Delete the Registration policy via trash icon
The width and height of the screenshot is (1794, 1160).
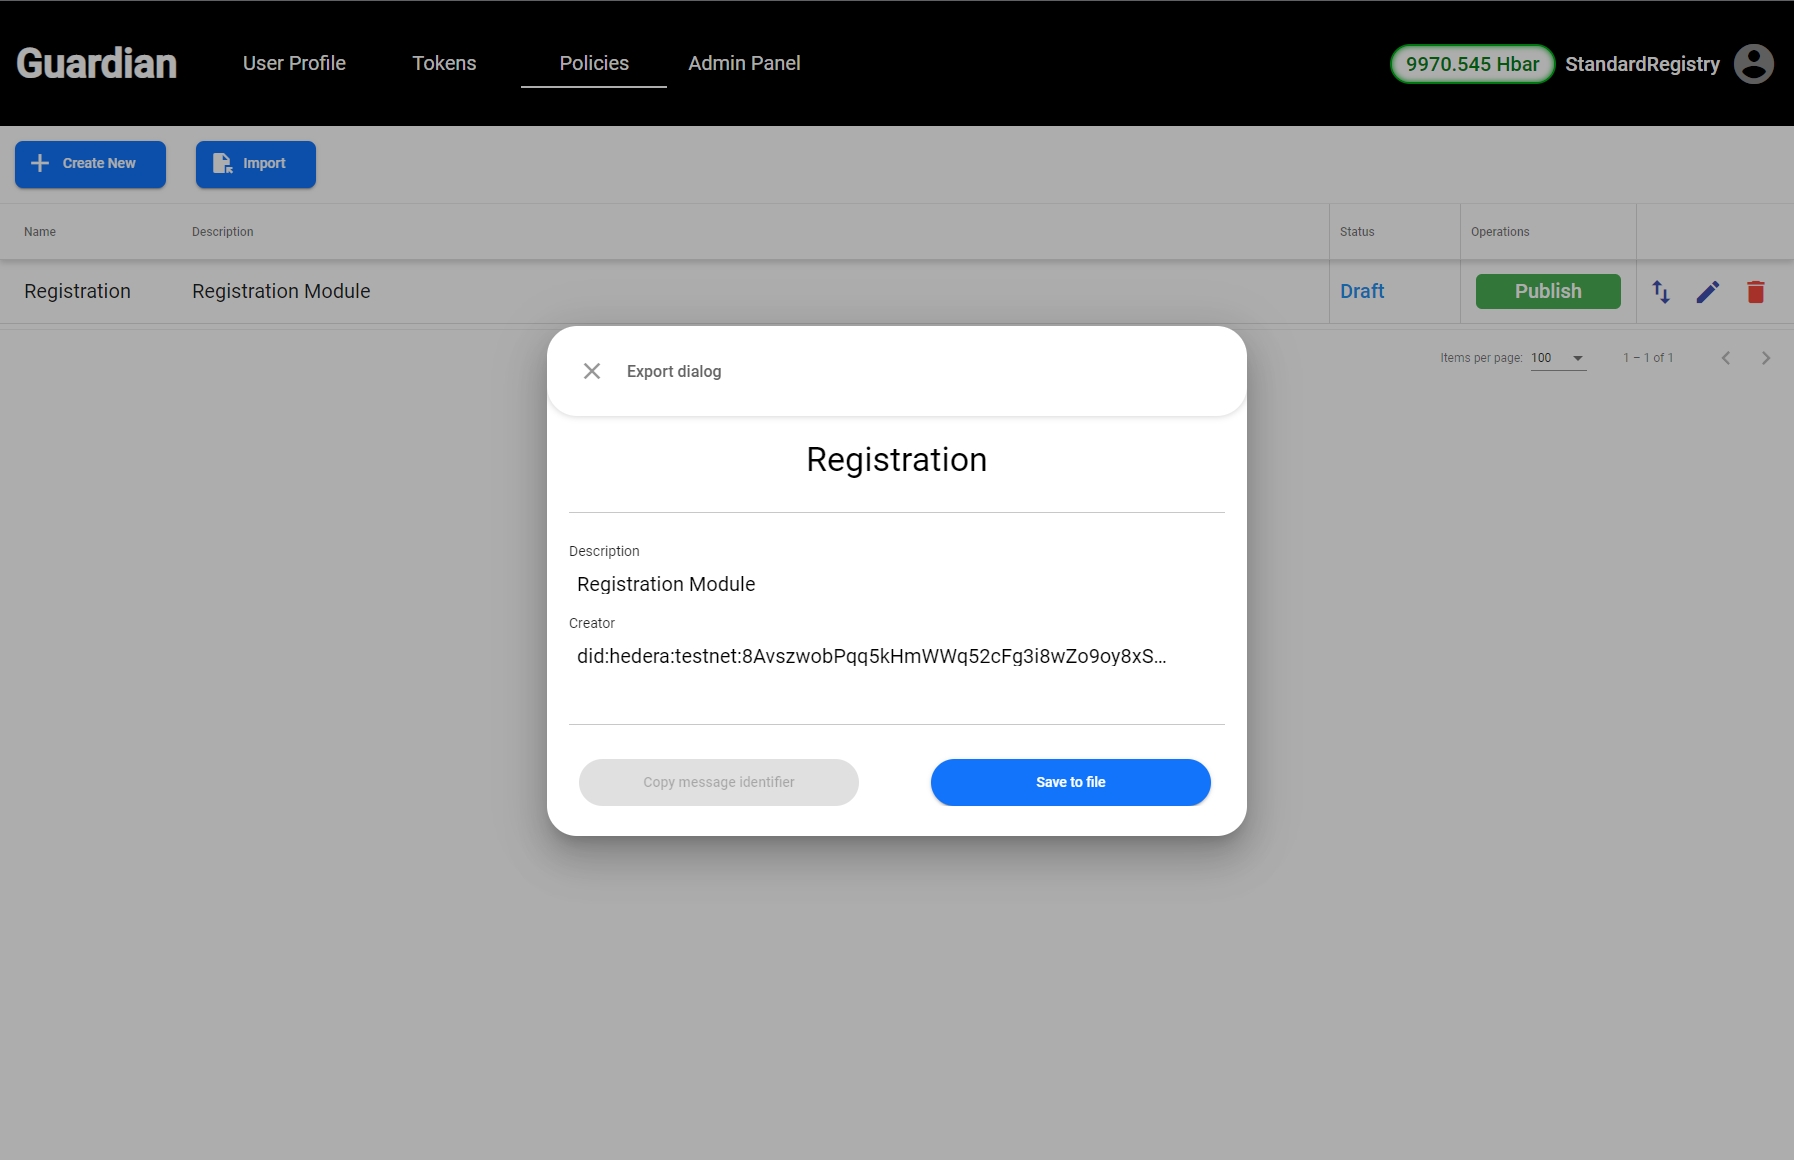pyautogui.click(x=1755, y=292)
